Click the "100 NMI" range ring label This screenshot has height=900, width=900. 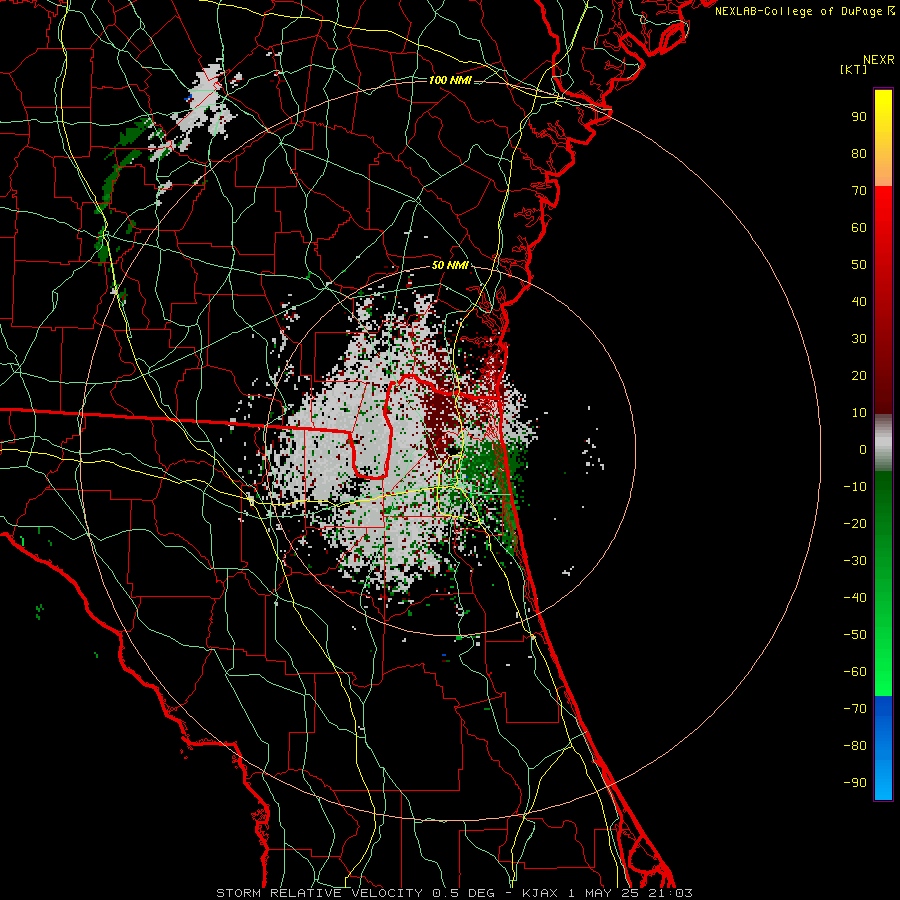450,80
